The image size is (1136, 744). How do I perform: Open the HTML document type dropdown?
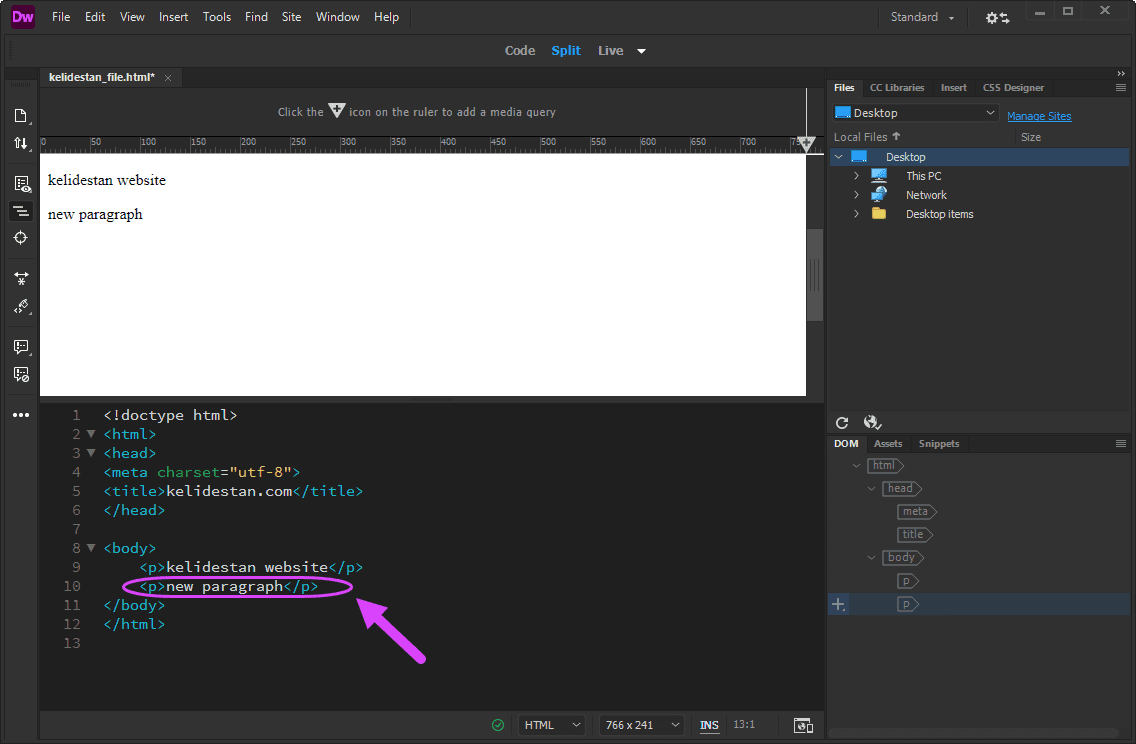pyautogui.click(x=552, y=725)
